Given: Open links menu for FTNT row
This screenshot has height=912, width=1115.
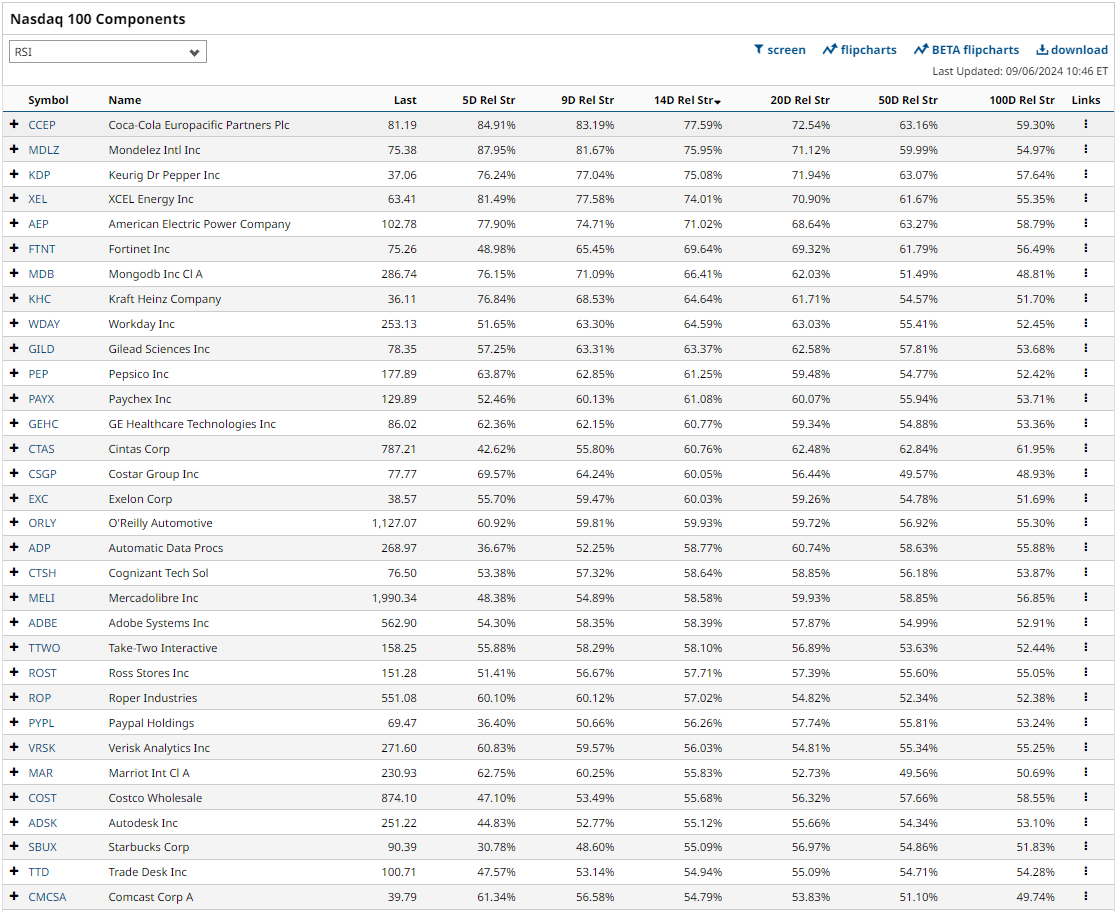Looking at the screenshot, I should [x=1085, y=248].
